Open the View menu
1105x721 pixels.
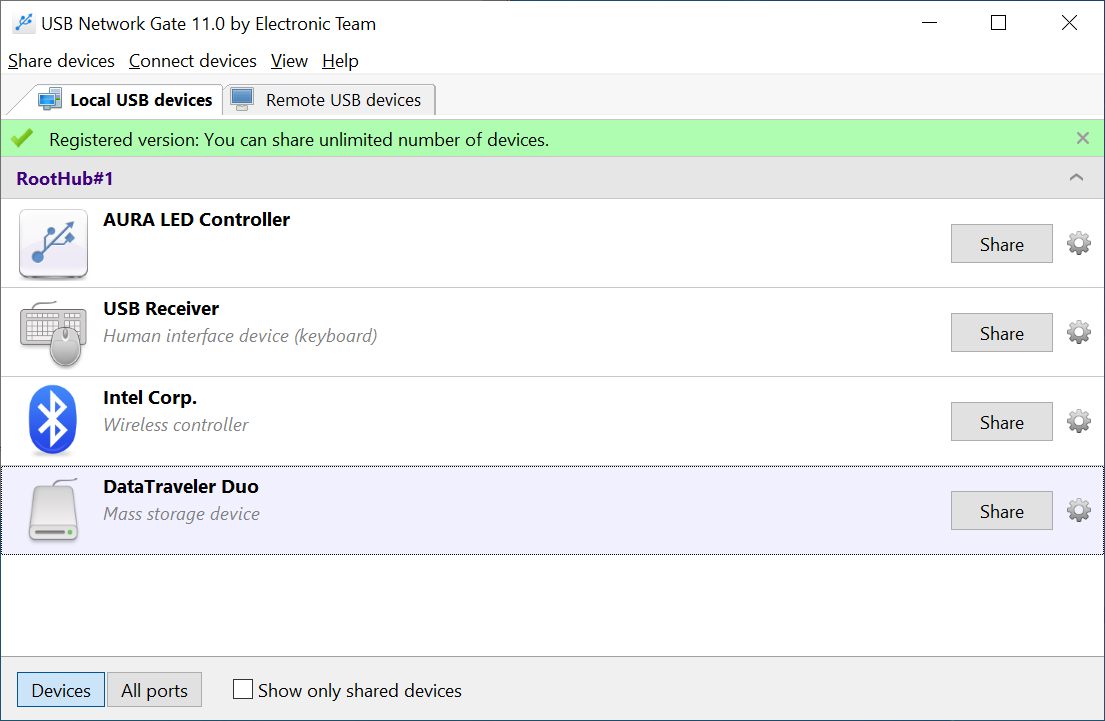click(x=289, y=61)
